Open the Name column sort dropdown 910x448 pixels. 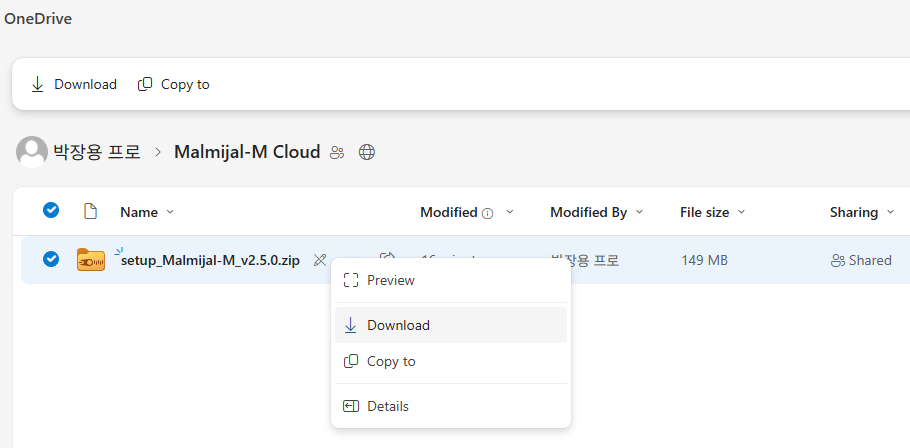pos(170,212)
